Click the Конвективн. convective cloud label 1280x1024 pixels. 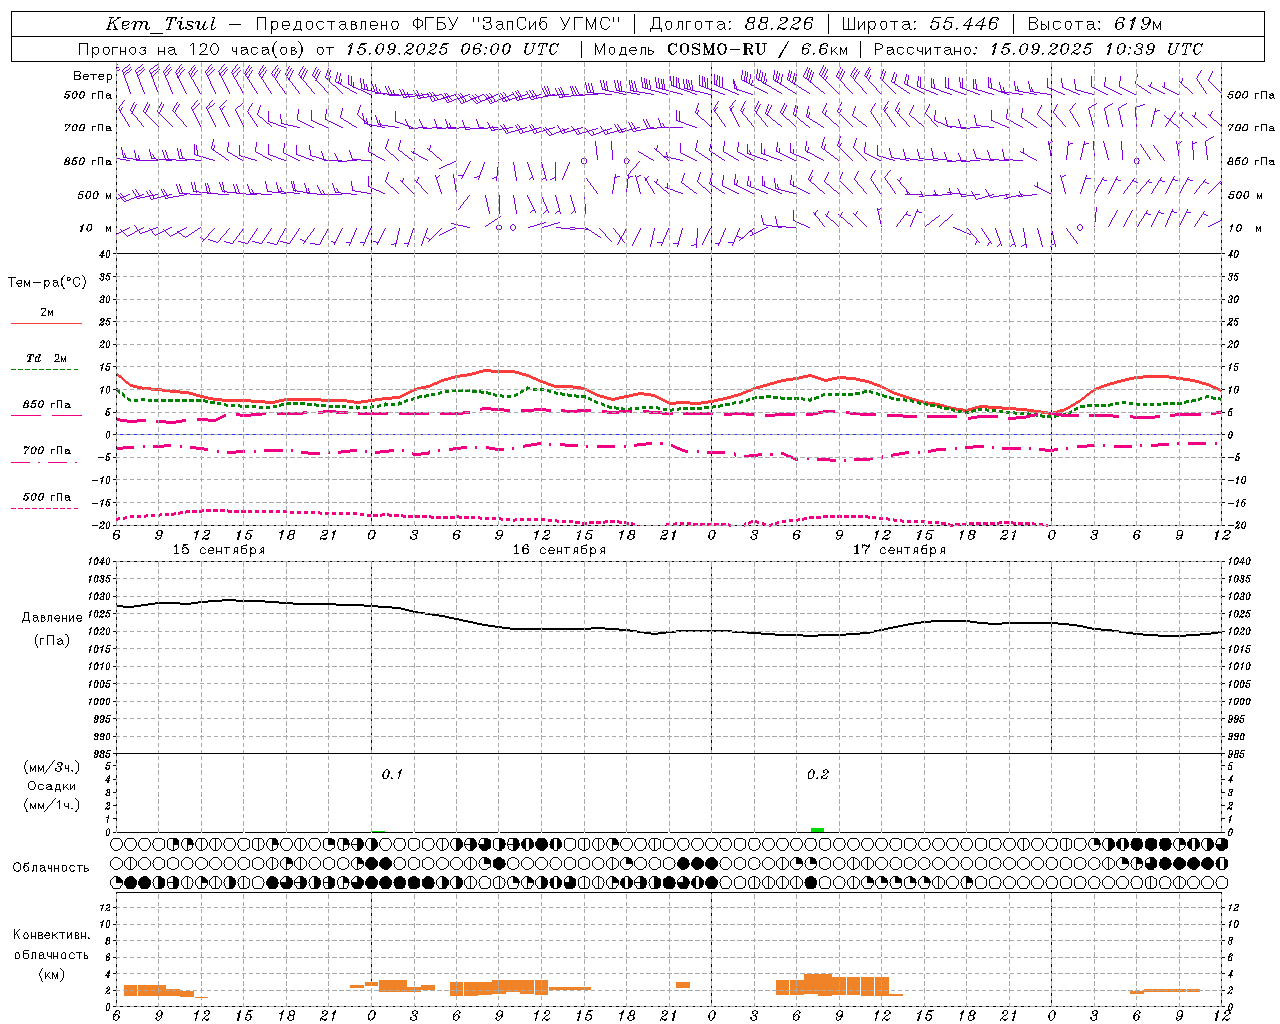point(52,935)
